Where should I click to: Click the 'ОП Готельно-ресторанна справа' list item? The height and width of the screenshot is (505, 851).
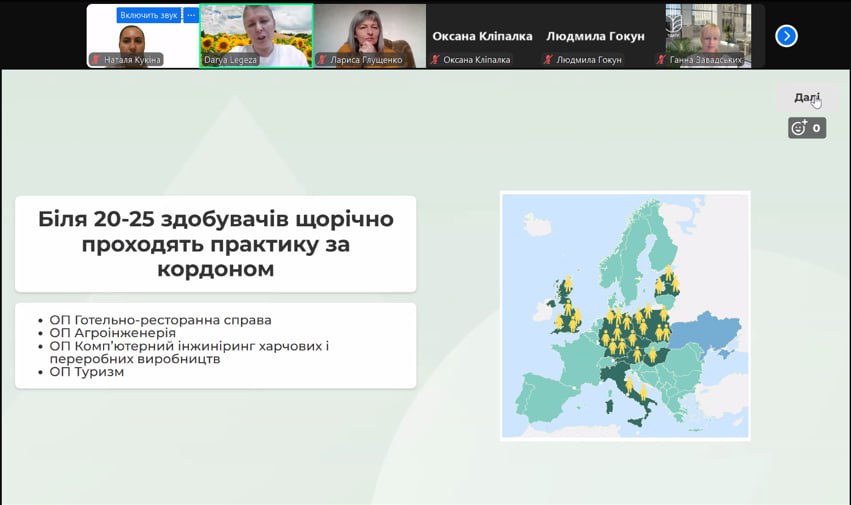(x=160, y=320)
